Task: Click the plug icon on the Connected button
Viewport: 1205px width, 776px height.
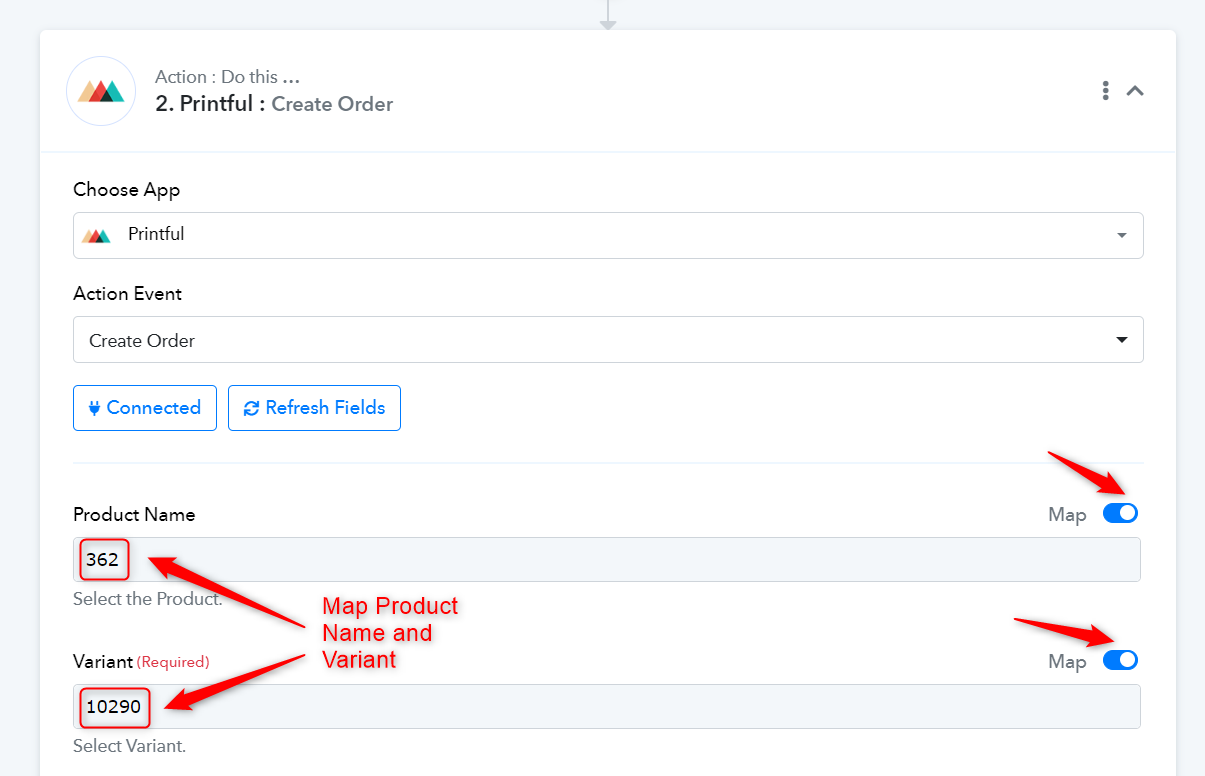Action: click(x=95, y=408)
